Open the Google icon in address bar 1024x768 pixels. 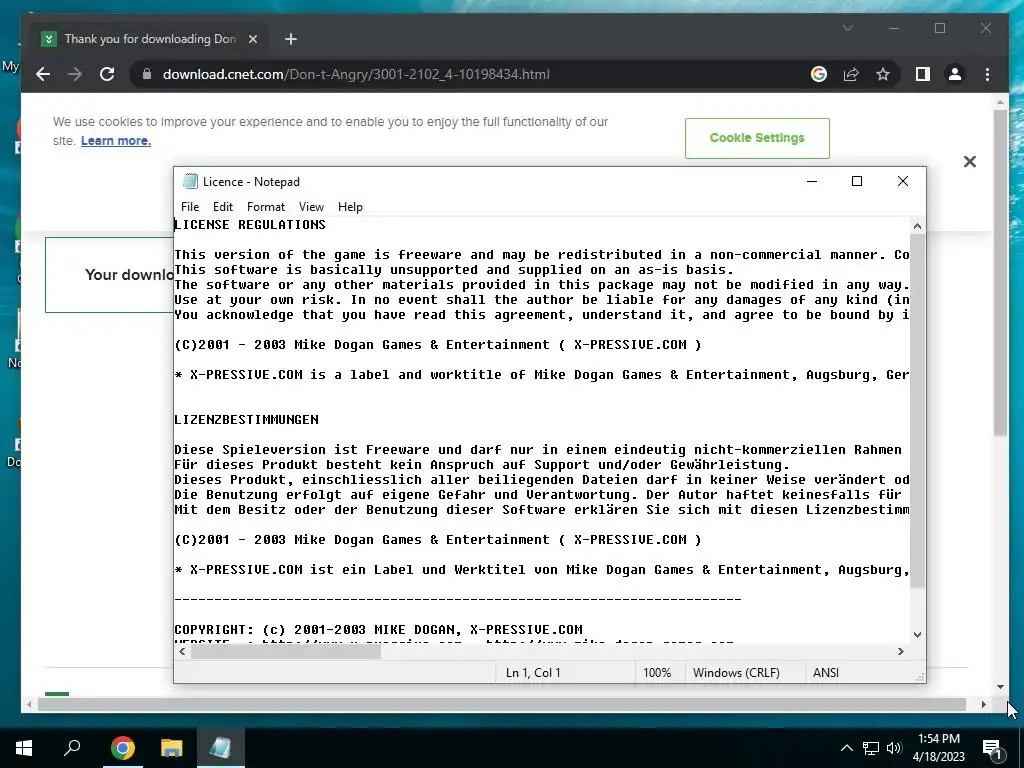click(818, 74)
